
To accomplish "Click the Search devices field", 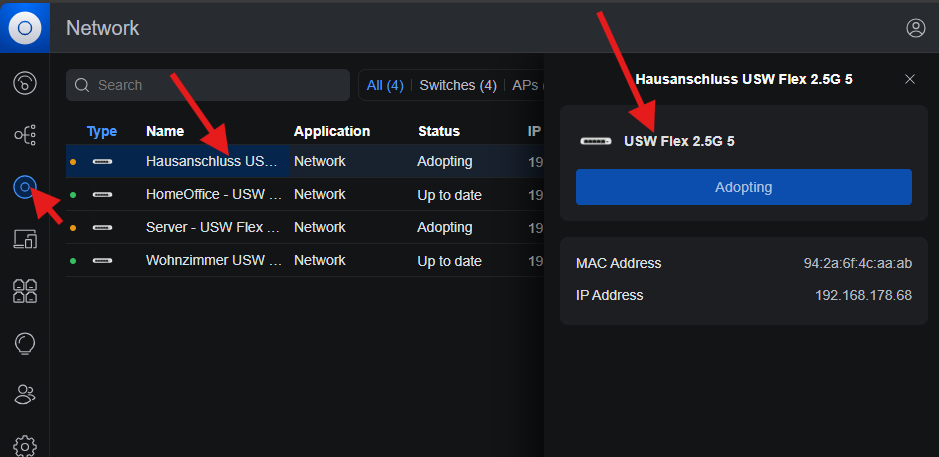I will click(208, 85).
